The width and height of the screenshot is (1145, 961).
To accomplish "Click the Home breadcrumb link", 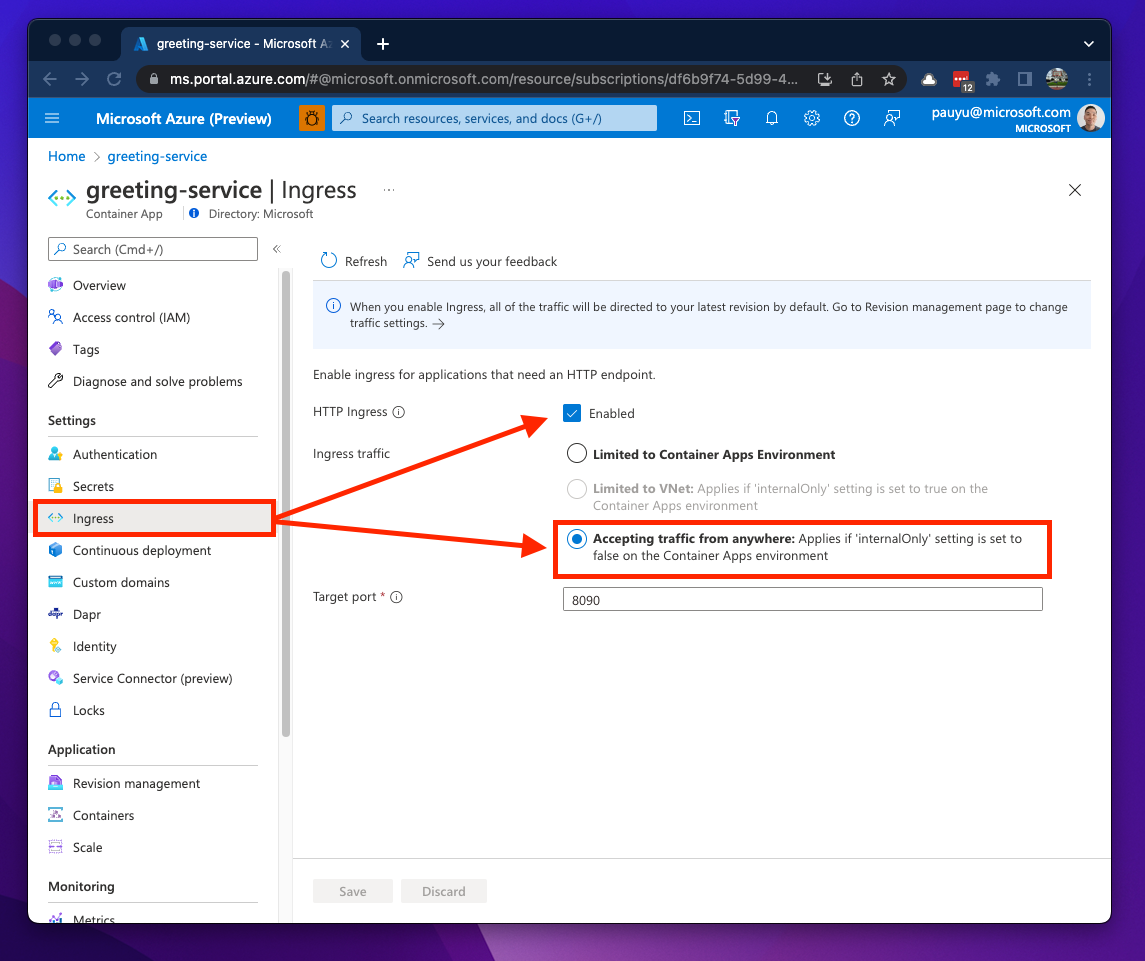I will (67, 156).
